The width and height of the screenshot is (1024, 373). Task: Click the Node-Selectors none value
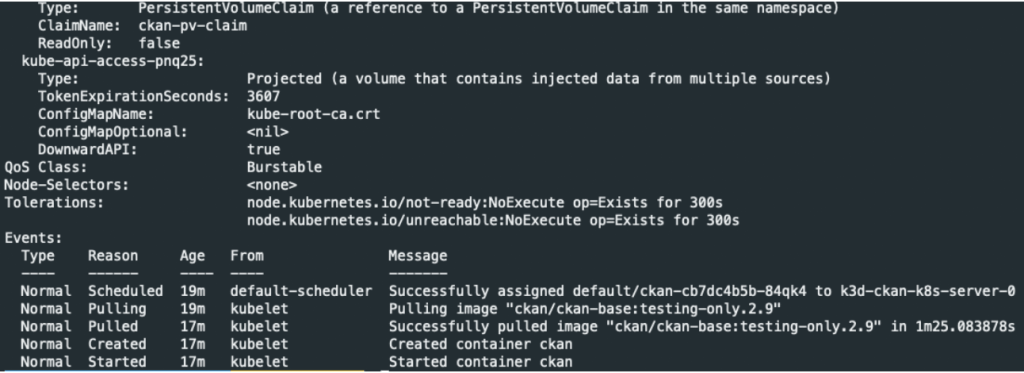[x=272, y=185]
